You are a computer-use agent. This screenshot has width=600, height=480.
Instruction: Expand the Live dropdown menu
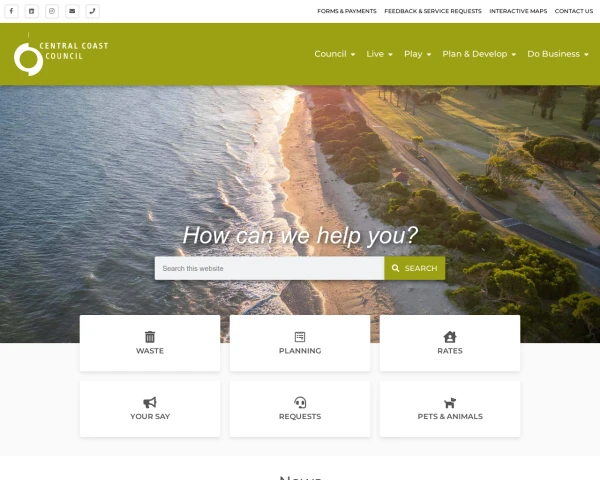380,54
